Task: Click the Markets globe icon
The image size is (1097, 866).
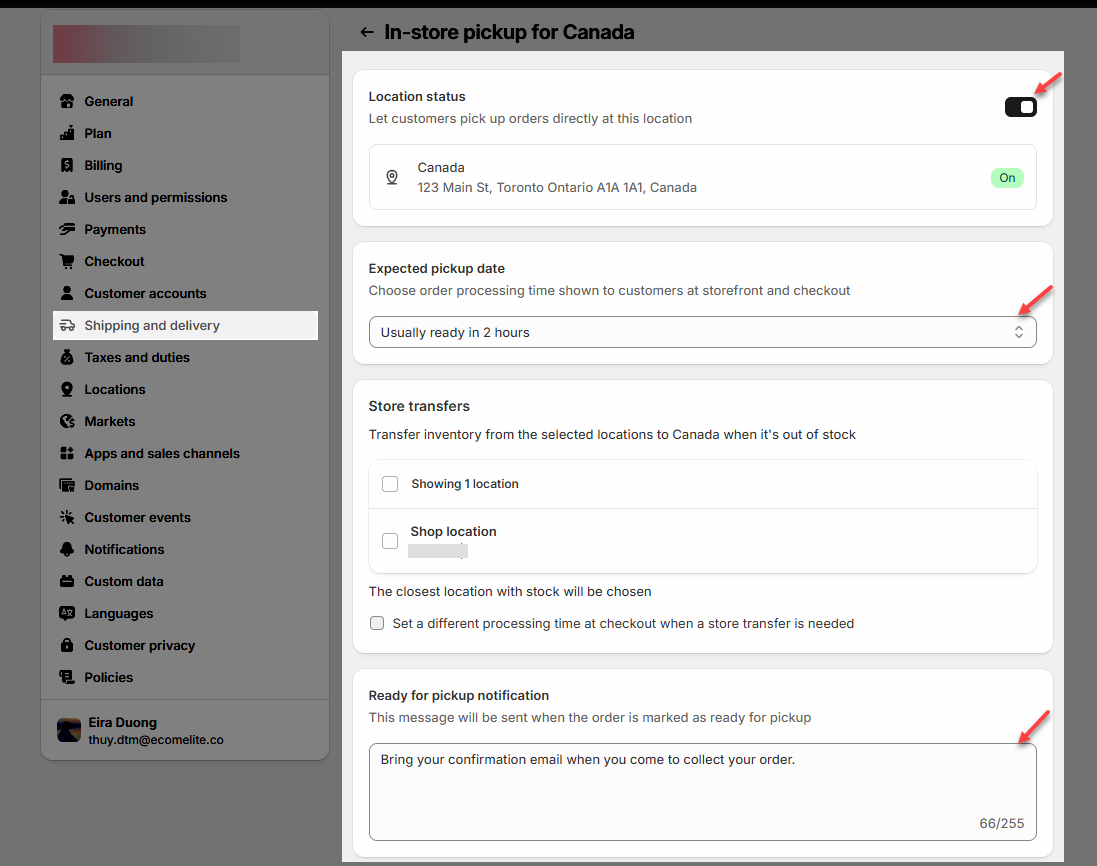Action: pyautogui.click(x=67, y=421)
